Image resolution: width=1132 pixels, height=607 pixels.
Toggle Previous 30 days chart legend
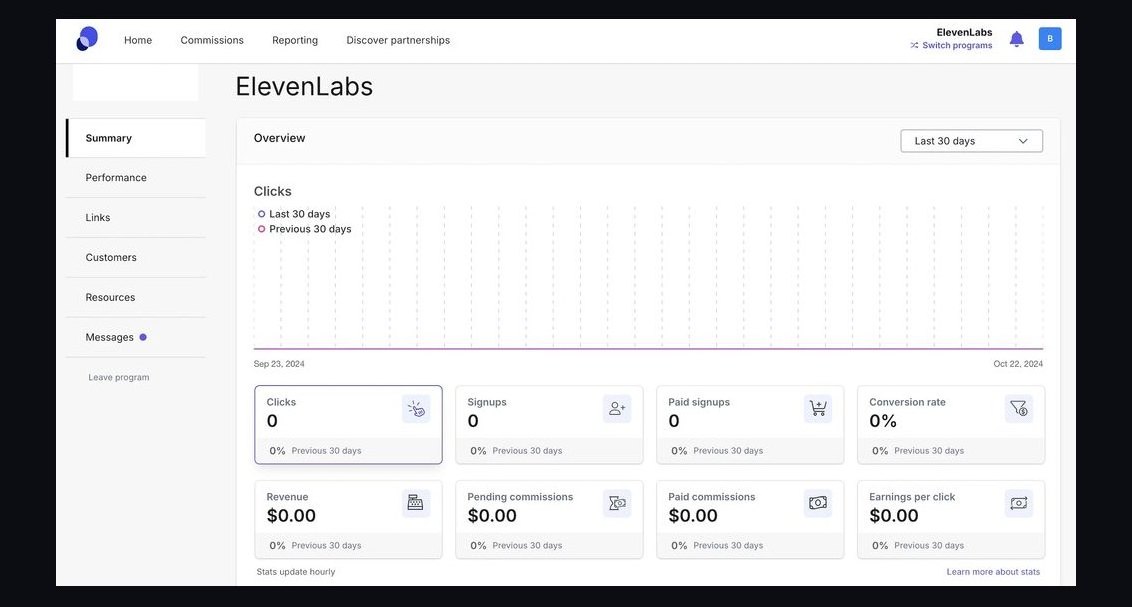(x=304, y=229)
